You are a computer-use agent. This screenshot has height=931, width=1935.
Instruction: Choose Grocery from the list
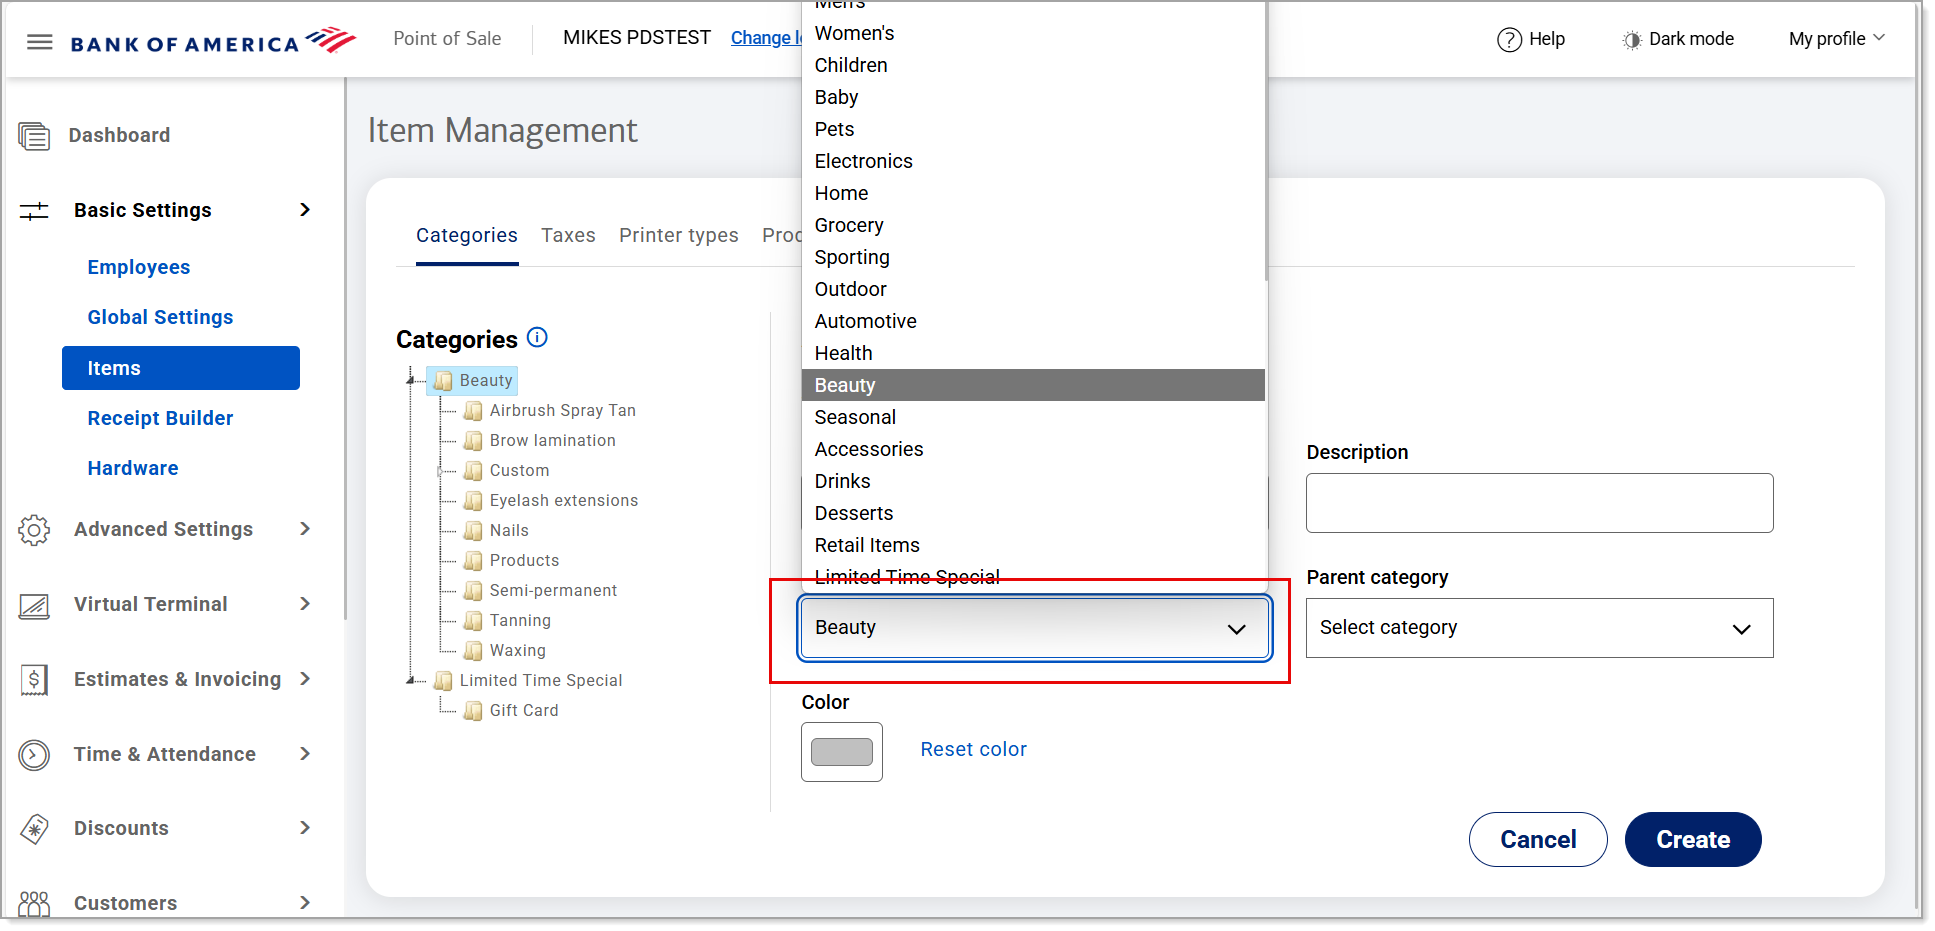(1033, 225)
